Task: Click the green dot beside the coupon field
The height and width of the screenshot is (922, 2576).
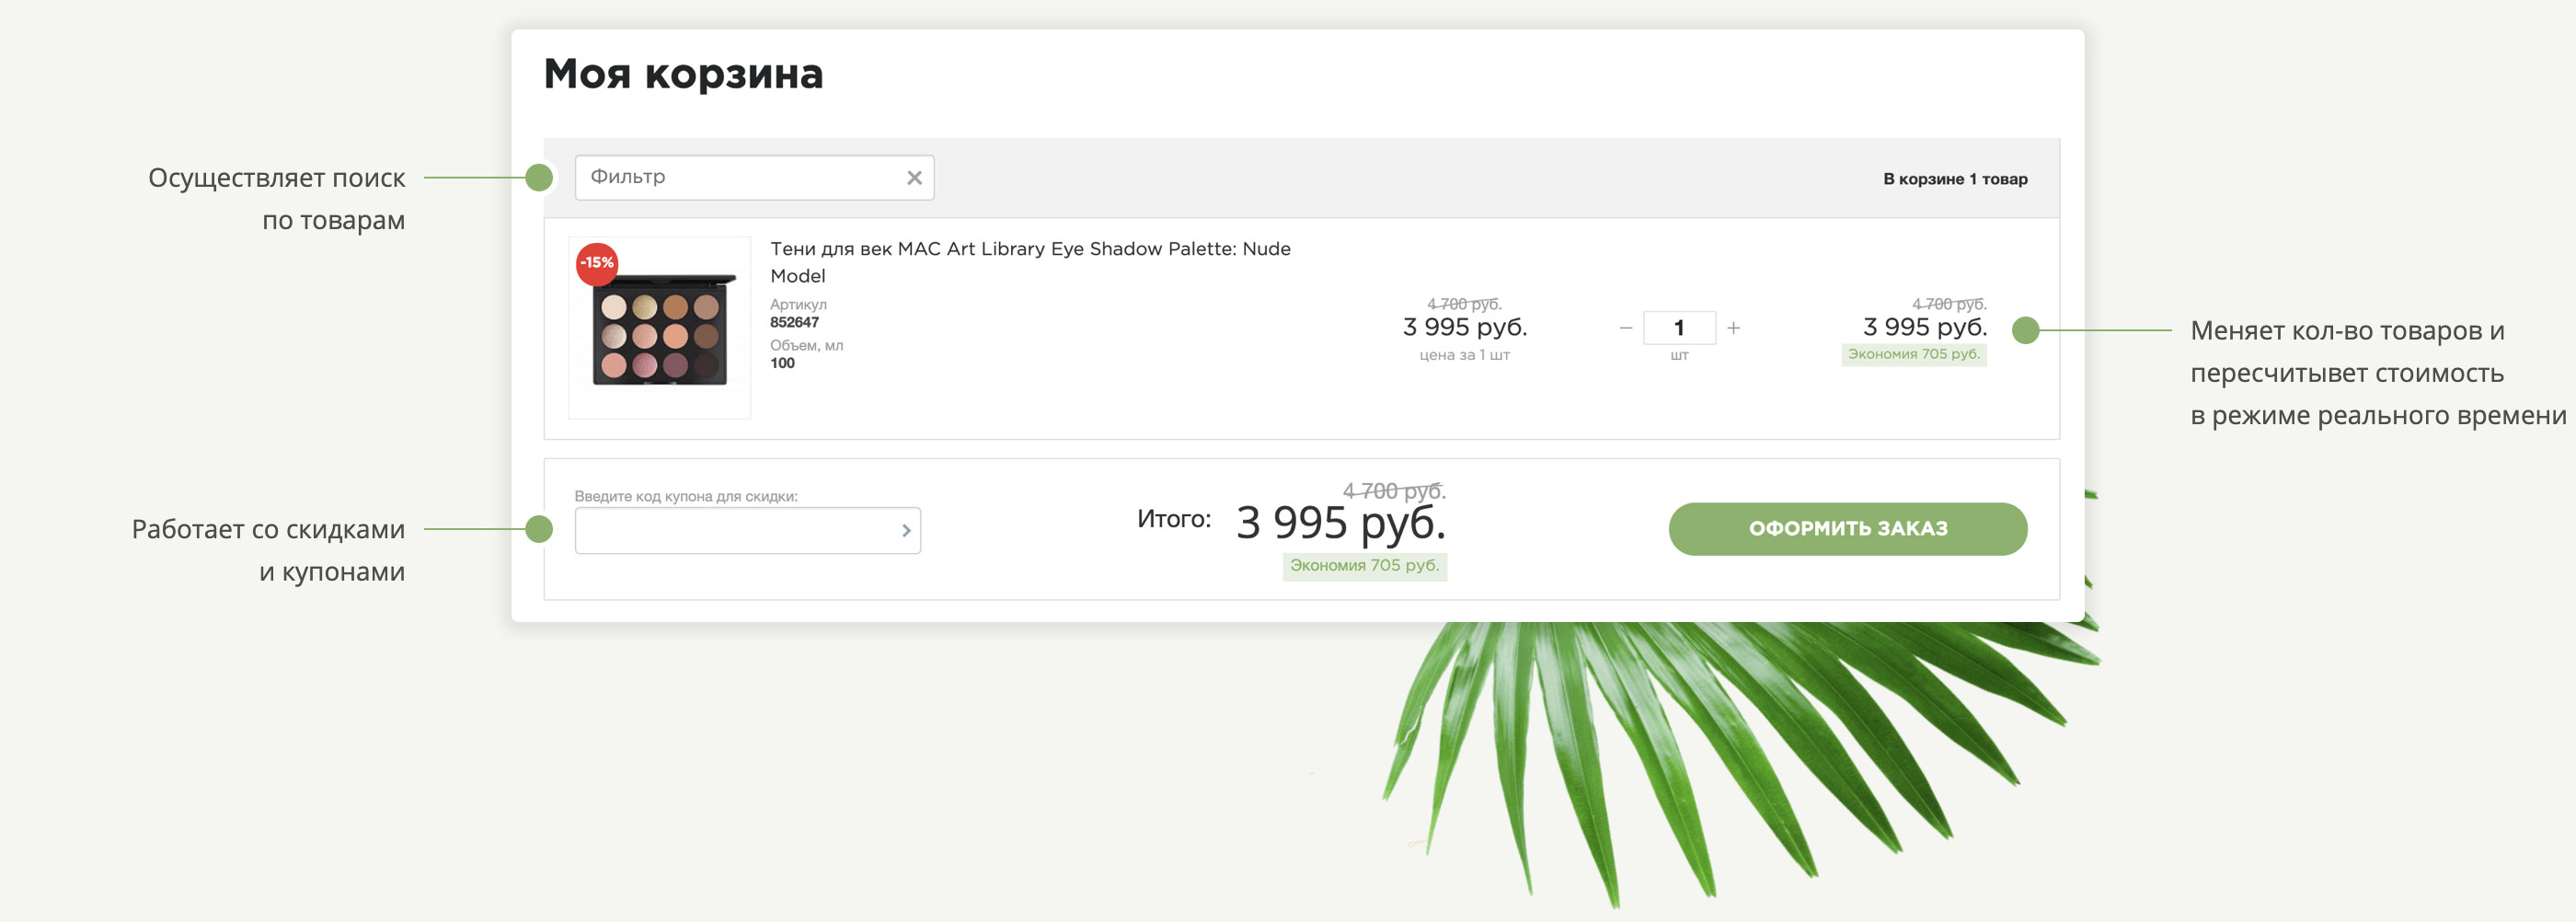Action: pos(539,529)
